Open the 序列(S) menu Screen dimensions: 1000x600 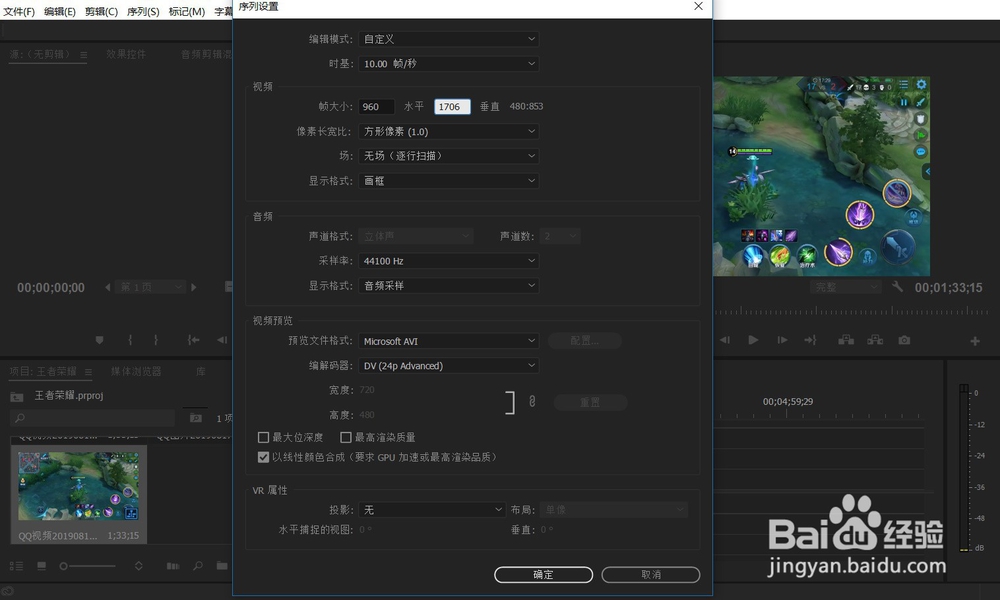[143, 11]
